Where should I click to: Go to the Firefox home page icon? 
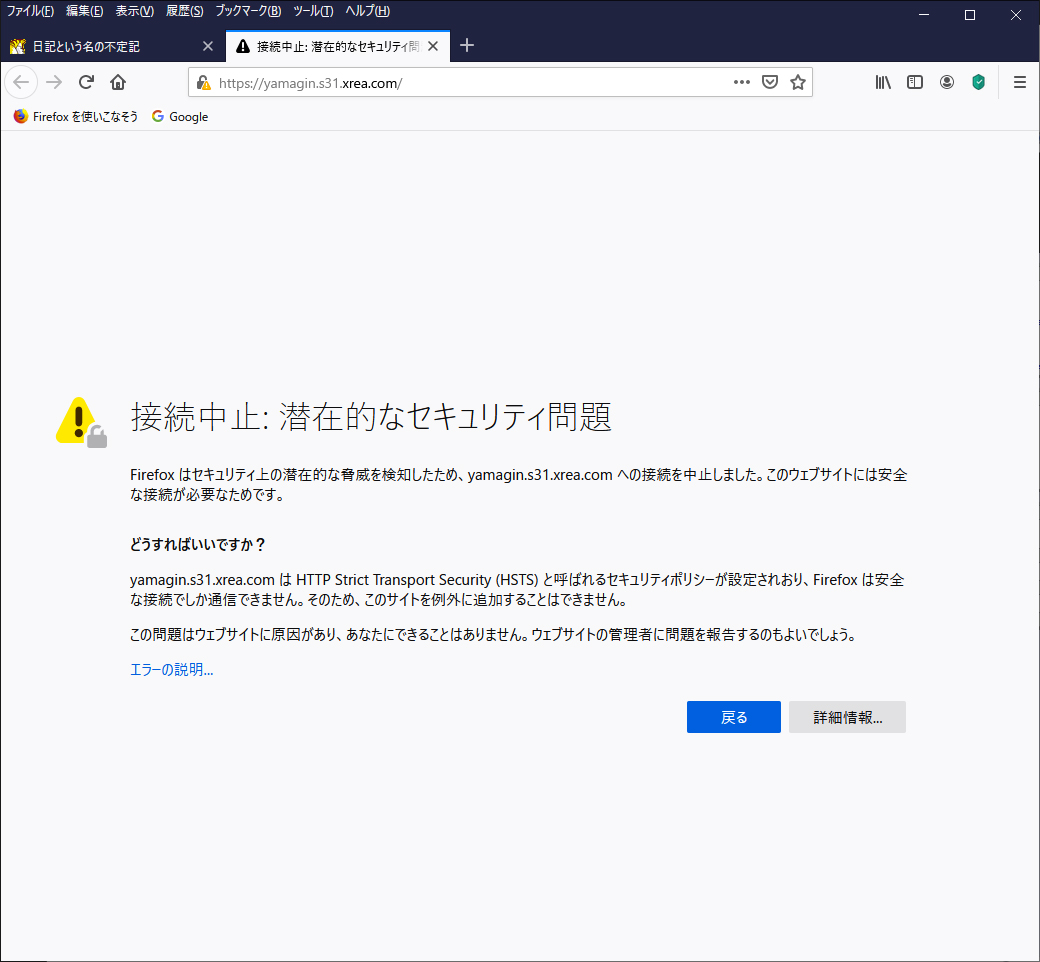pyautogui.click(x=118, y=82)
